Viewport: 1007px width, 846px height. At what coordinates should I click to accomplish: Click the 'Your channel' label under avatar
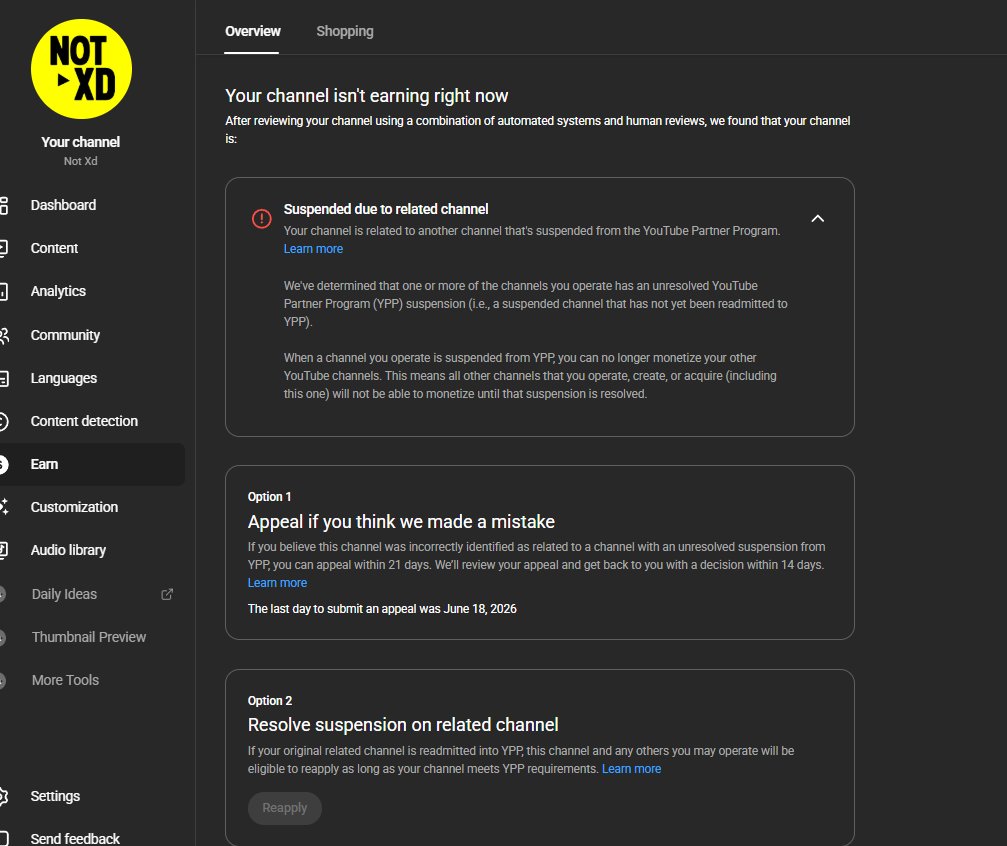coord(81,142)
